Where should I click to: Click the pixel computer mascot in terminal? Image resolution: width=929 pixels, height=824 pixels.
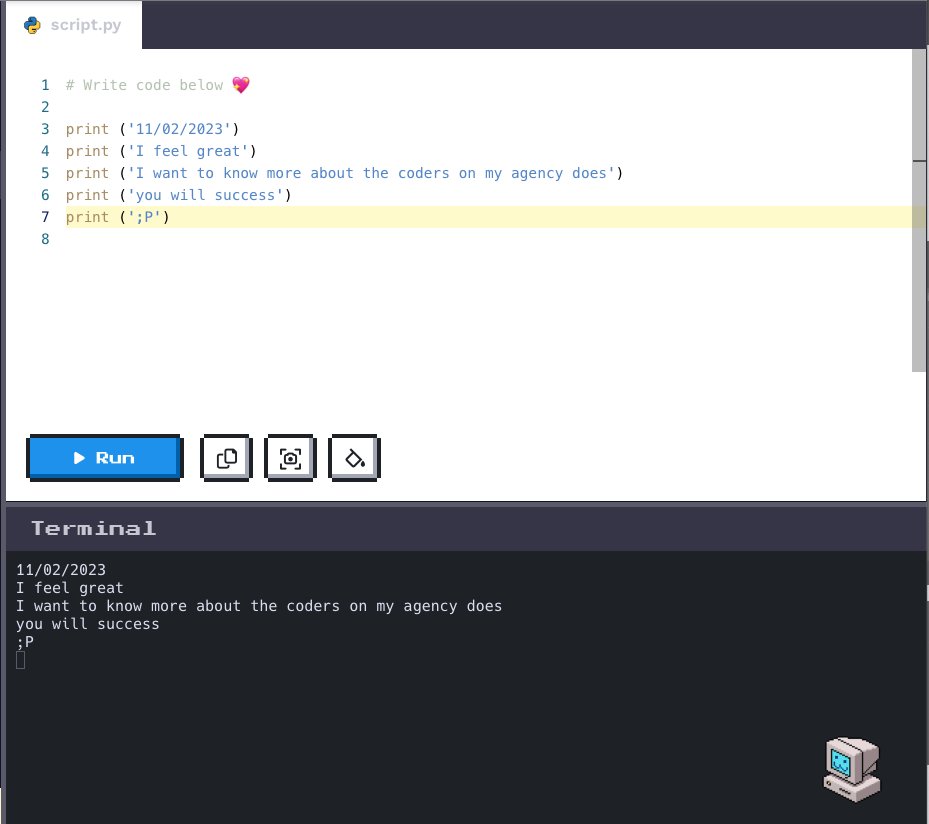click(x=852, y=769)
